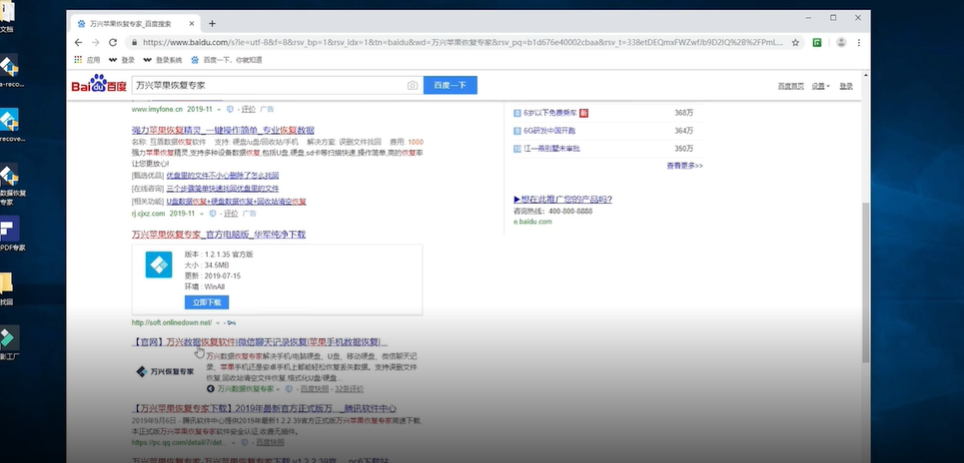The height and width of the screenshot is (463, 964).
Task: Click the browser vertical scrollbar thumb
Action: tap(866, 282)
